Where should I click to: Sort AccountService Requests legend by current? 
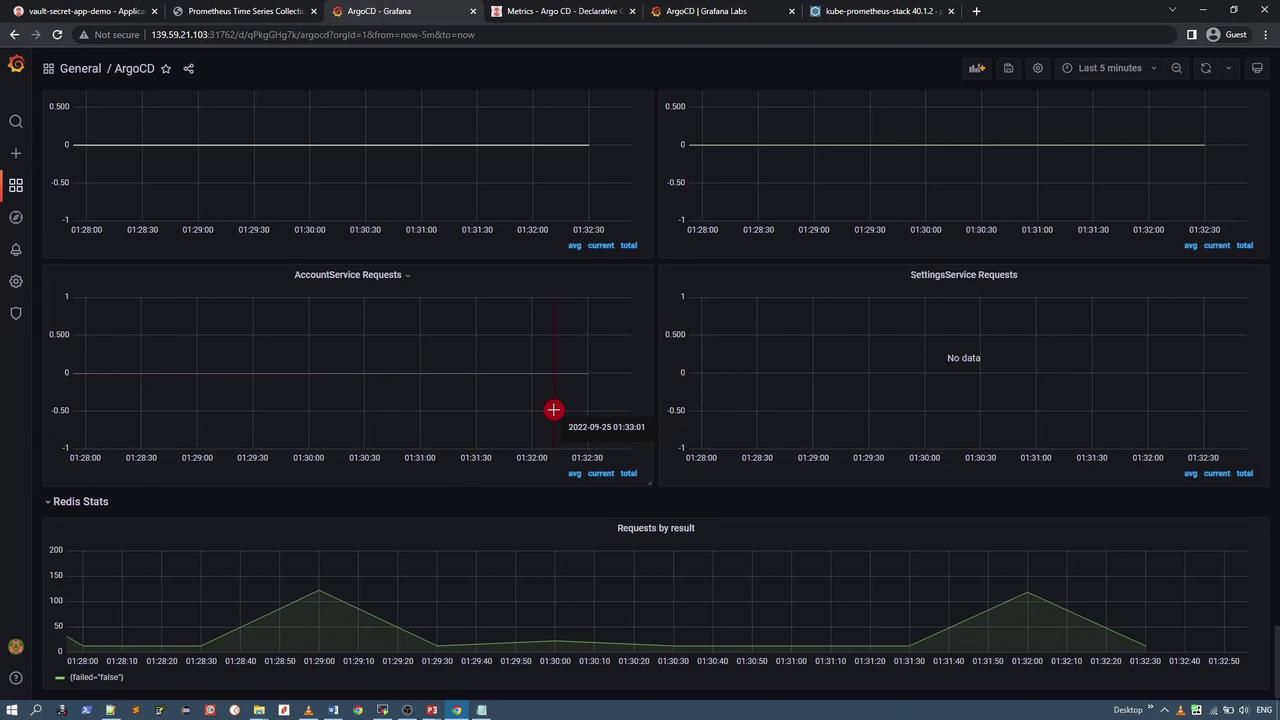pos(601,474)
